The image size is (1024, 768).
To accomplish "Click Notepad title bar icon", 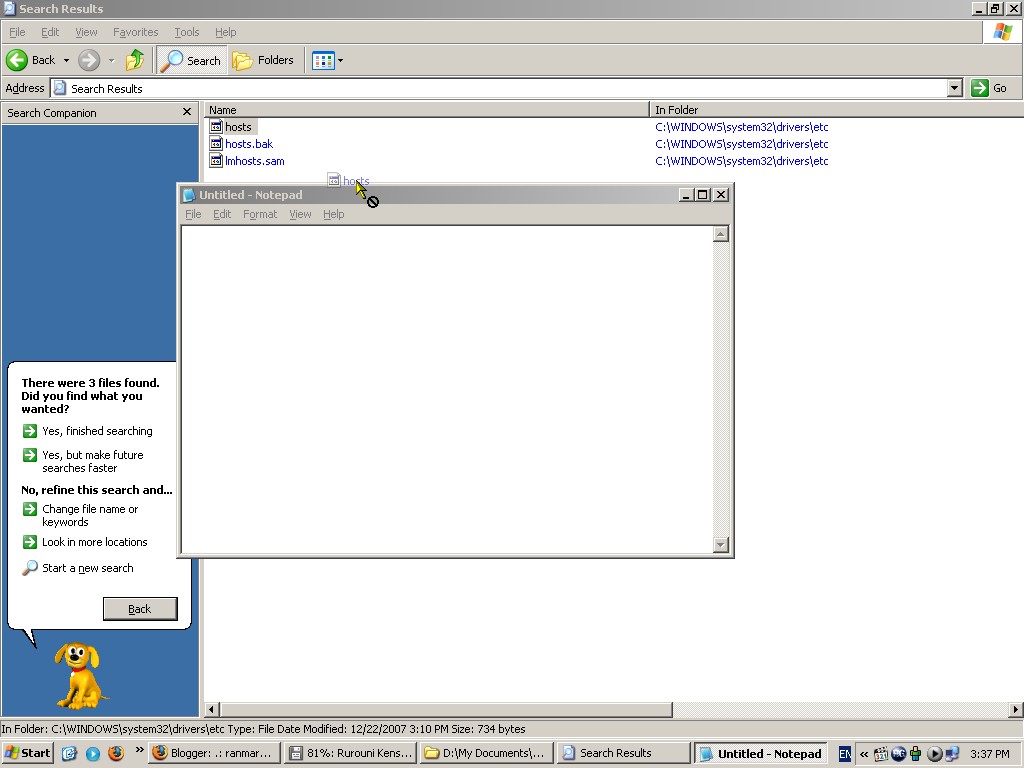I will (189, 195).
